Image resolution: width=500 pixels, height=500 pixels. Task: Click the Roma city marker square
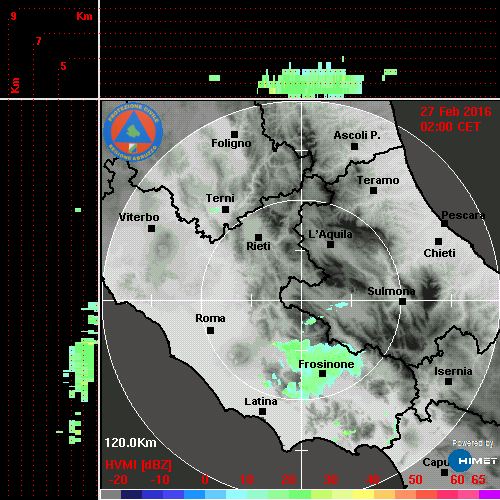tap(210, 331)
